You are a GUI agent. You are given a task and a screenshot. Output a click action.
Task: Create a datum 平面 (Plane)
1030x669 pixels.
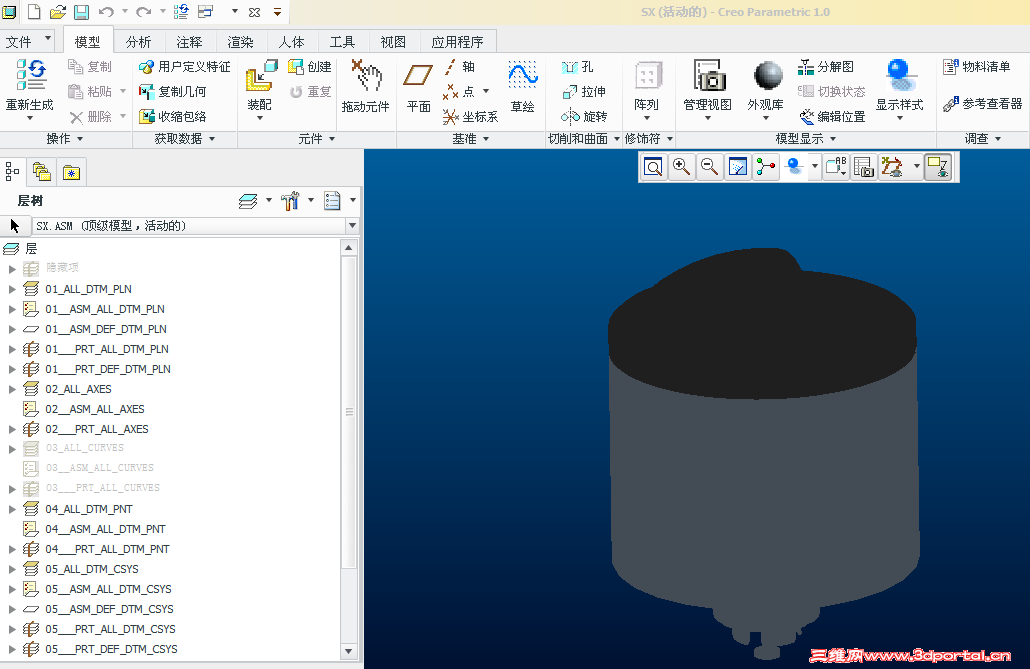[418, 77]
